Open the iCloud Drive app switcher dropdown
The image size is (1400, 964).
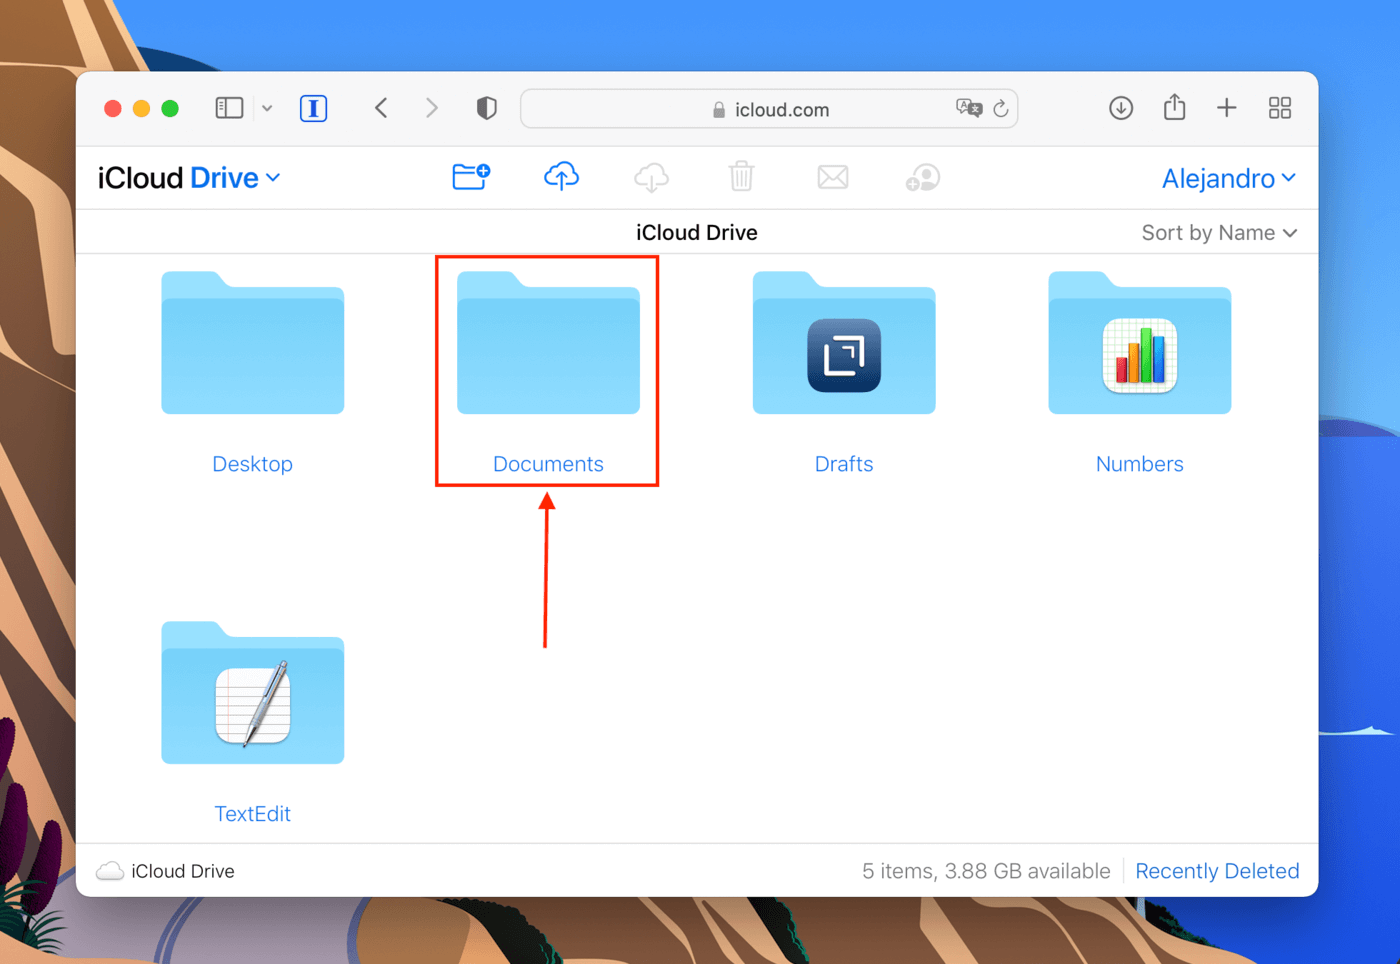tap(189, 178)
